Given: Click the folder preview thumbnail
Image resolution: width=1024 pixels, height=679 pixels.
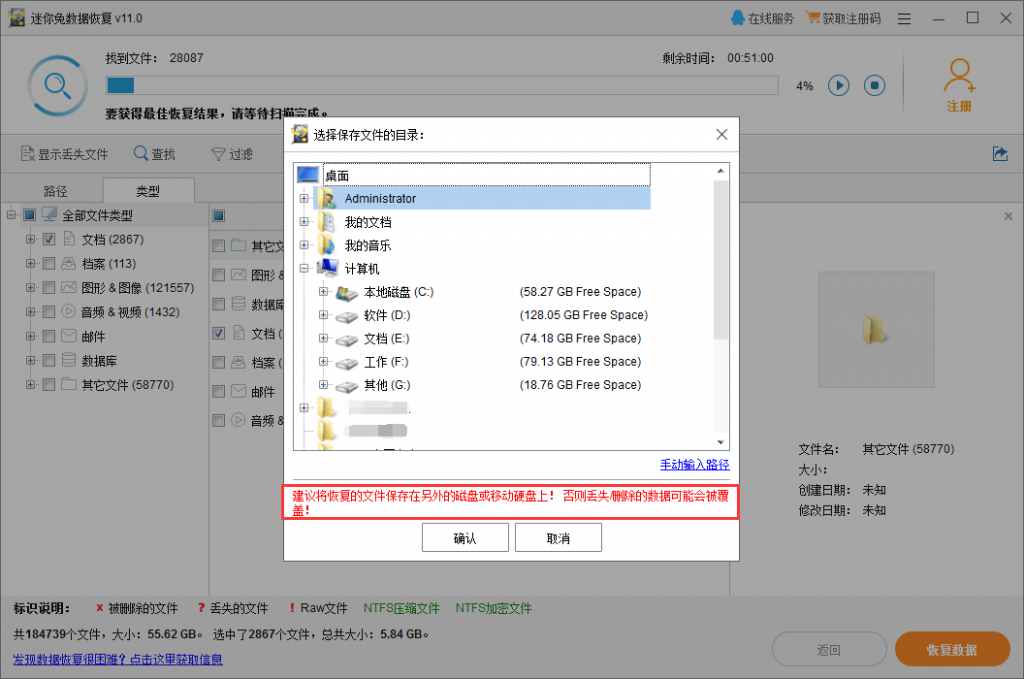Looking at the screenshot, I should pyautogui.click(x=876, y=330).
